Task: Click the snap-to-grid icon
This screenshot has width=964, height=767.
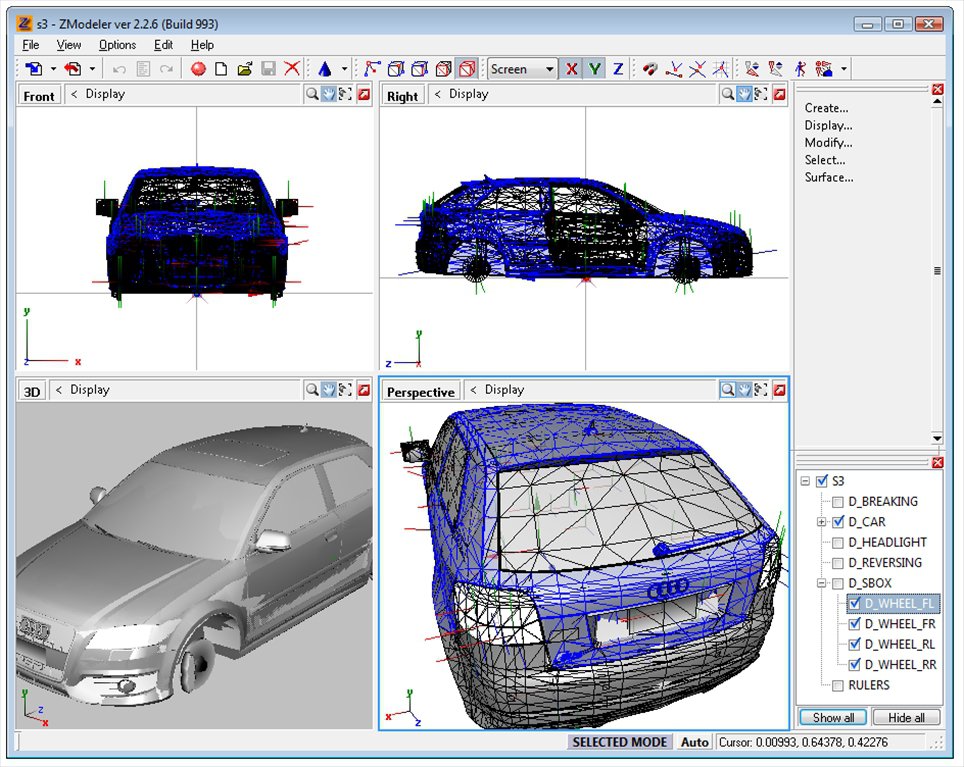Action: click(721, 69)
